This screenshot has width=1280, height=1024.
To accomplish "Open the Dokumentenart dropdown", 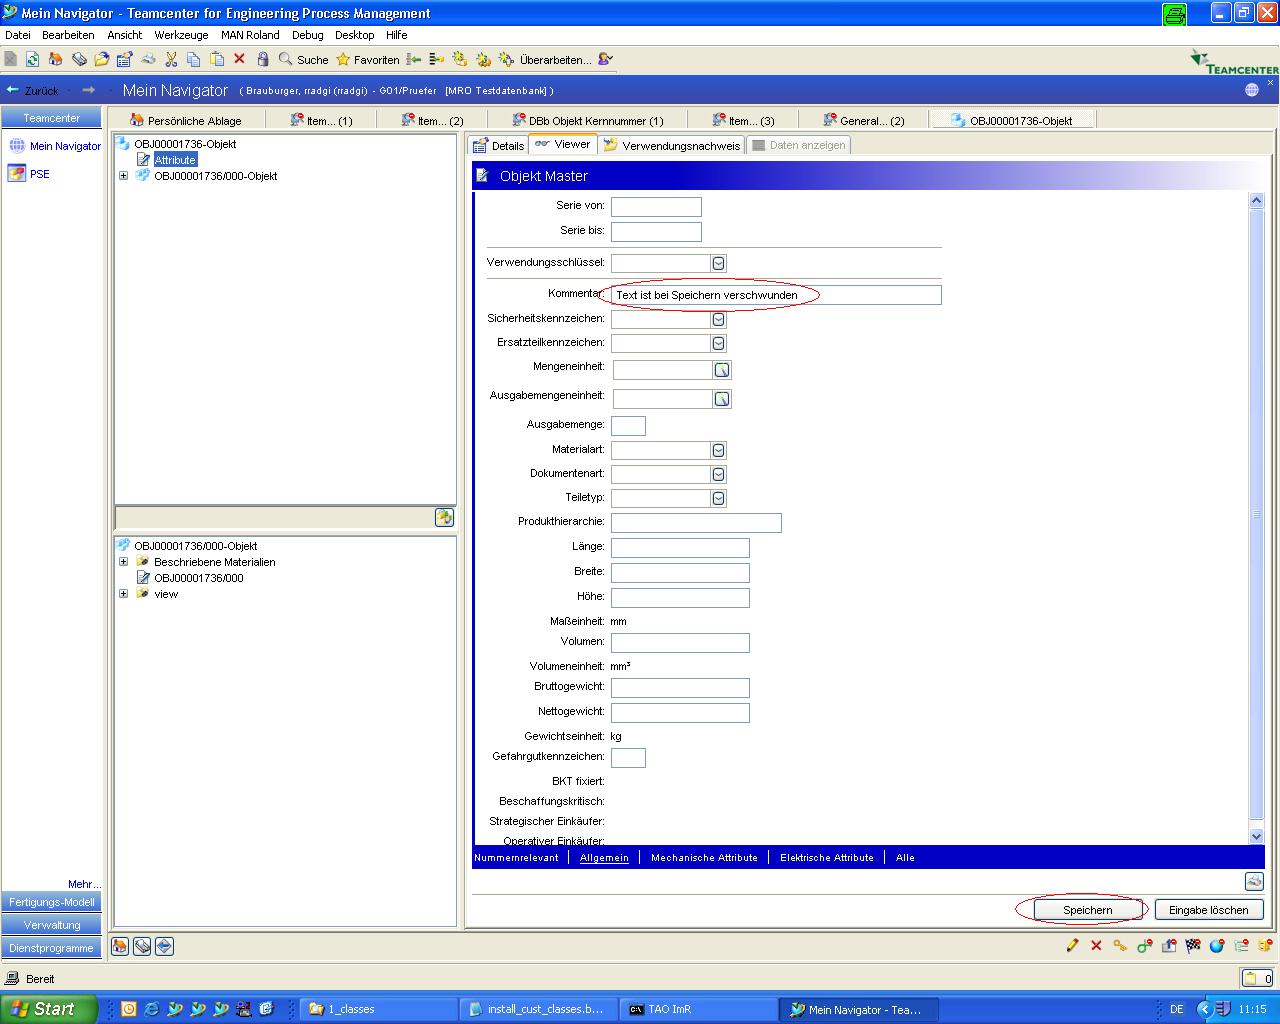I will coord(718,474).
